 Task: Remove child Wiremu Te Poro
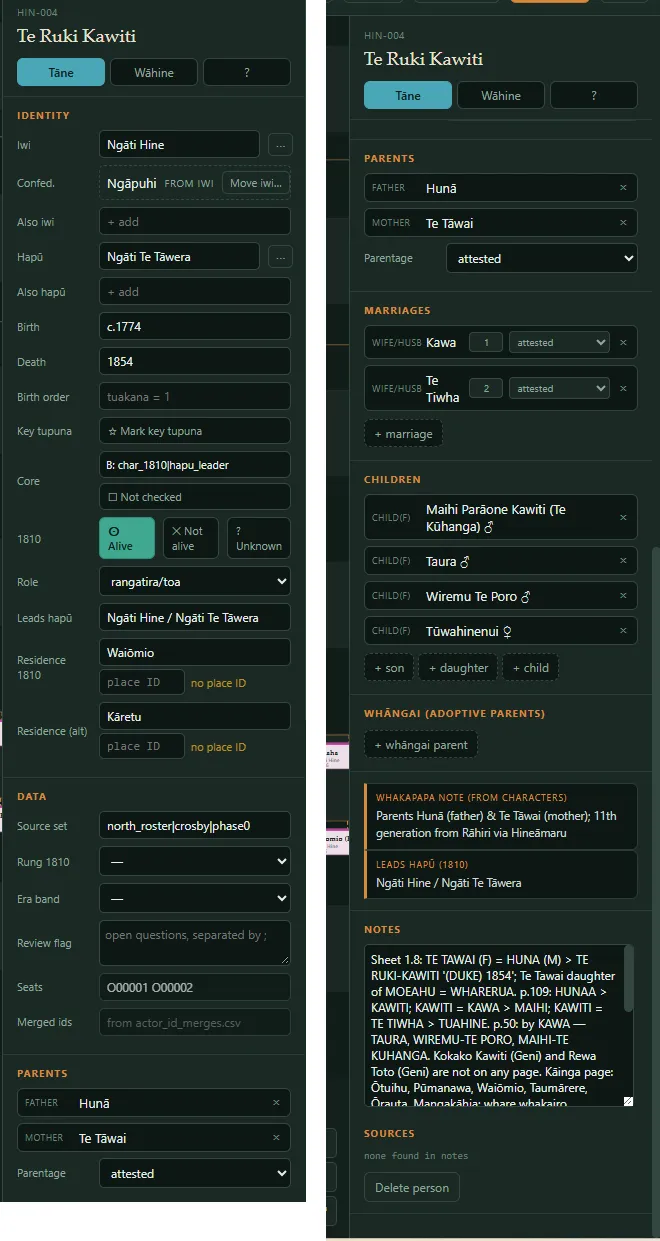coord(623,596)
